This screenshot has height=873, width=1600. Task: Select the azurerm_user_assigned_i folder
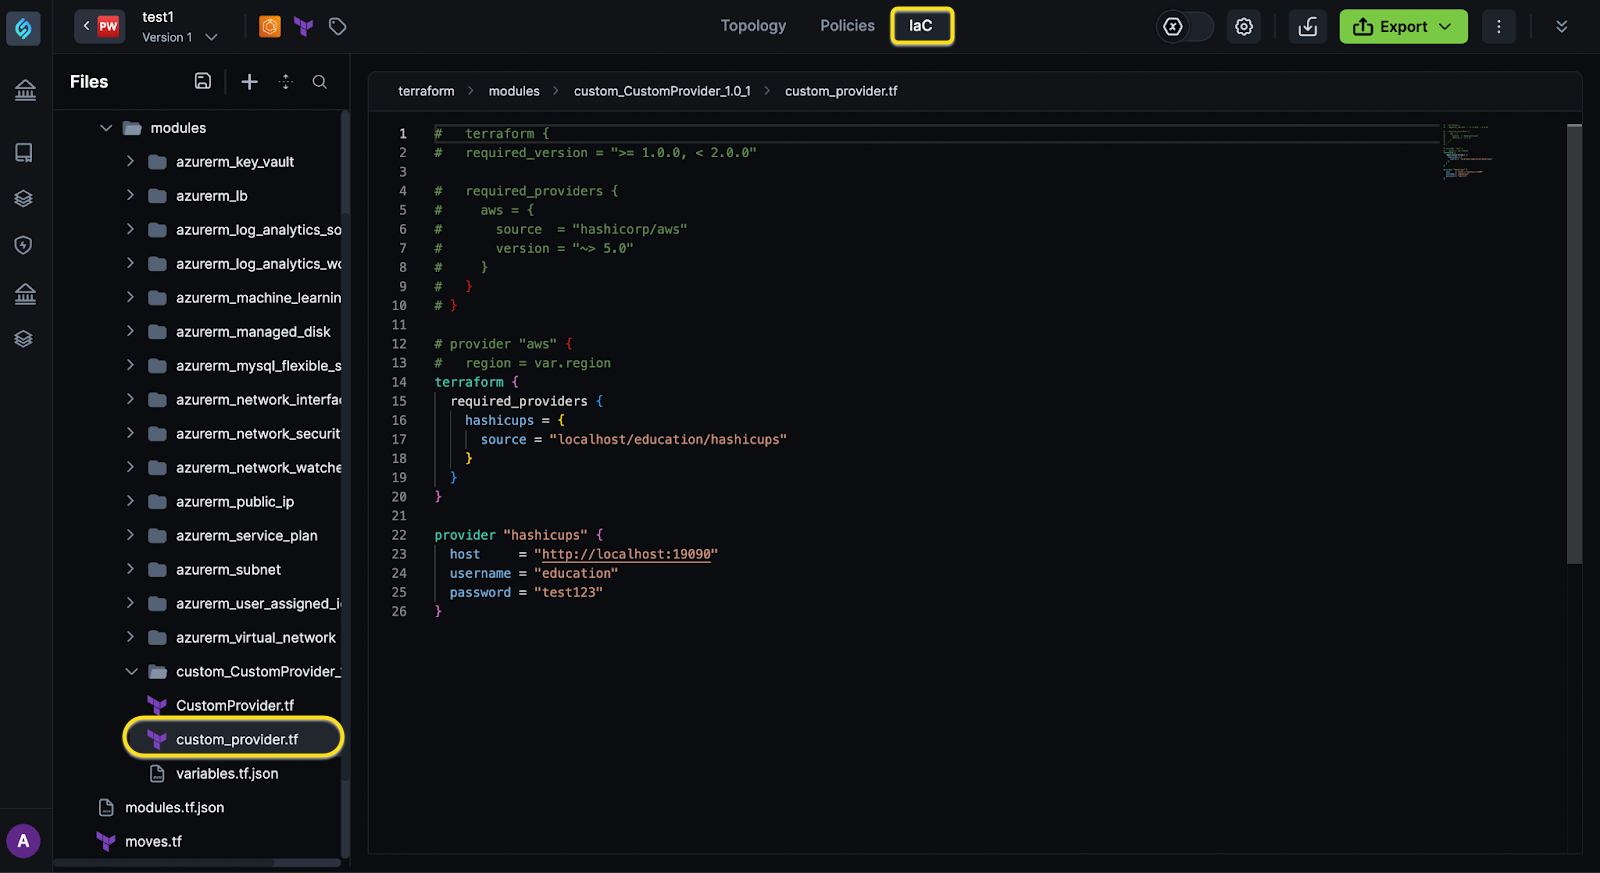coord(258,604)
